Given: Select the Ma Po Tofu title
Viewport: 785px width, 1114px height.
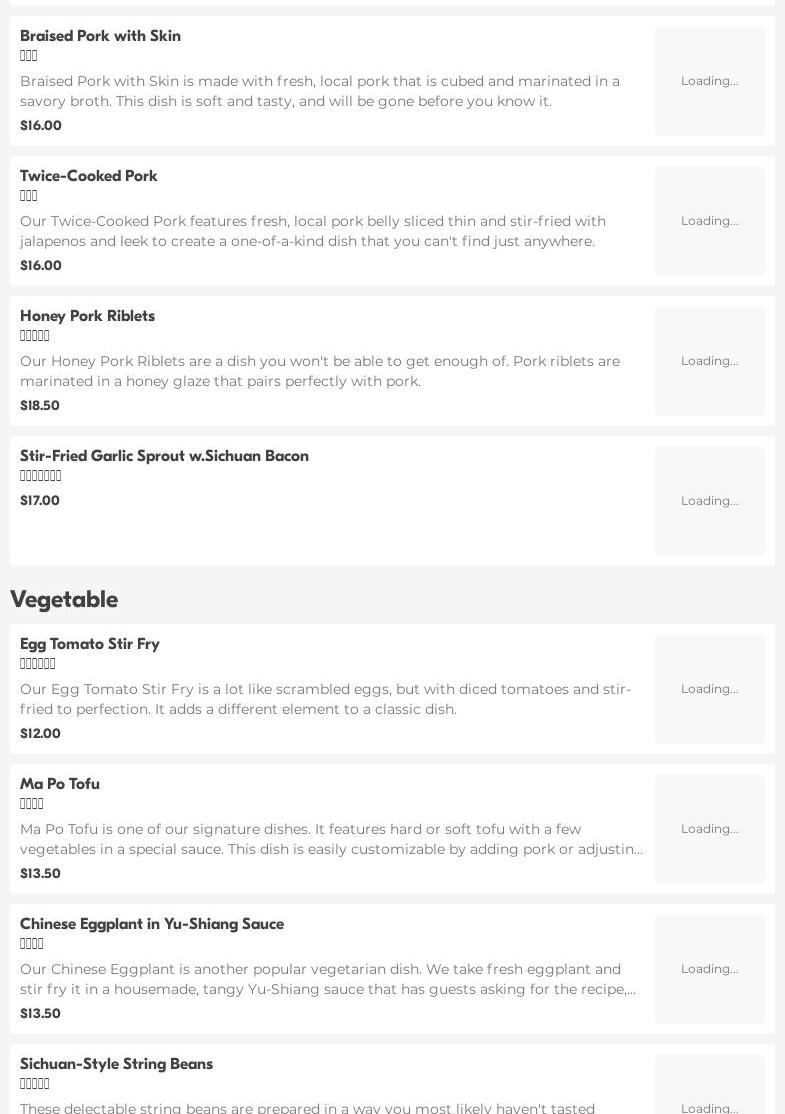Looking at the screenshot, I should [60, 784].
